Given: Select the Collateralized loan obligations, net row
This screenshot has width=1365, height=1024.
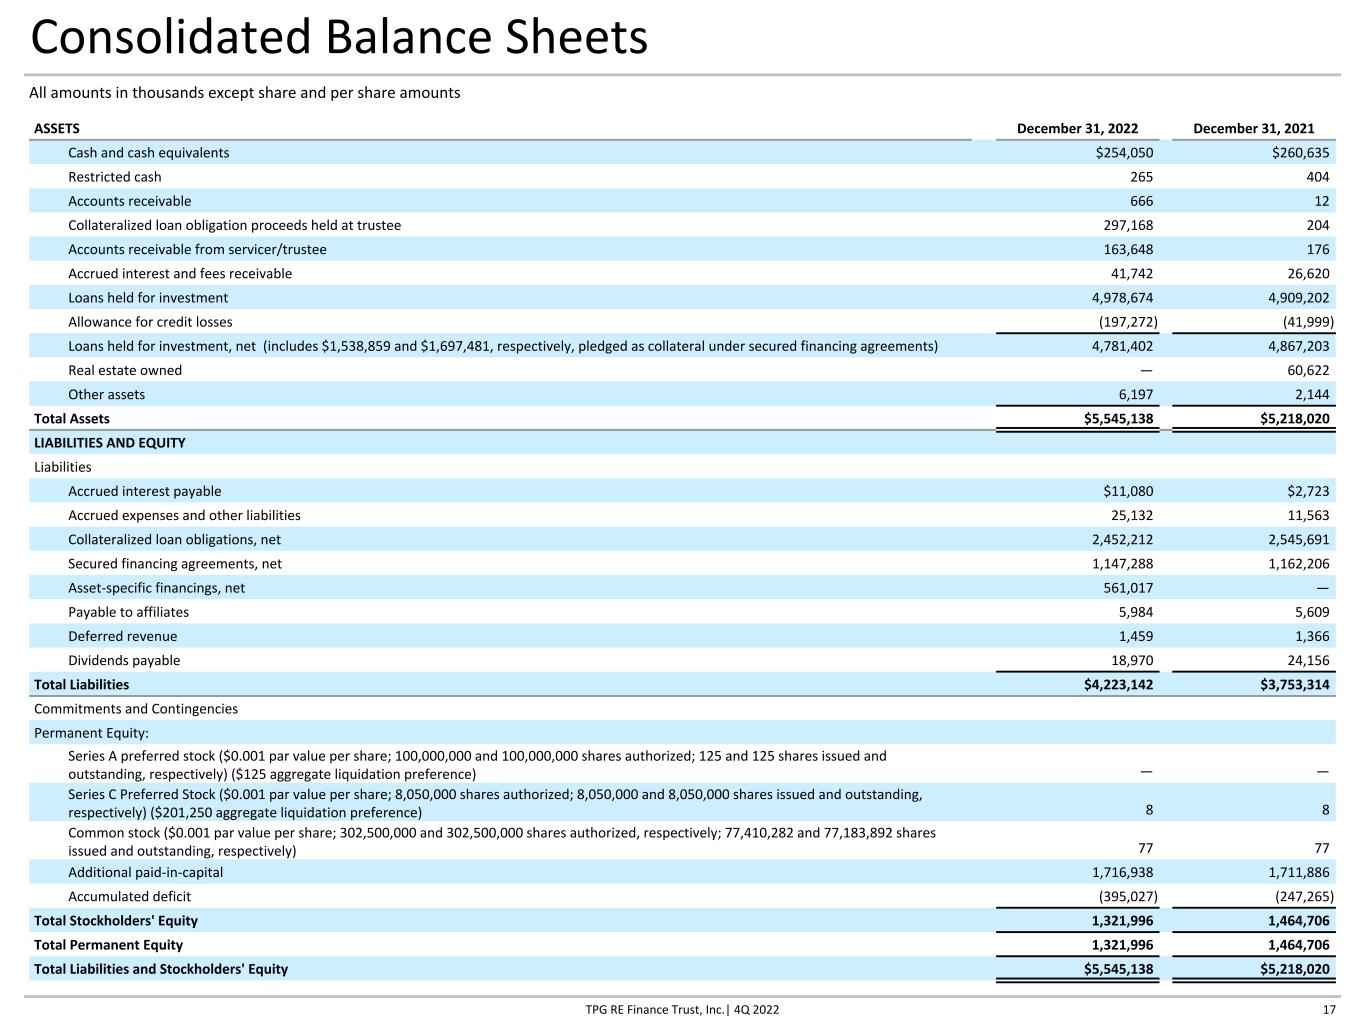Looking at the screenshot, I should point(682,540).
